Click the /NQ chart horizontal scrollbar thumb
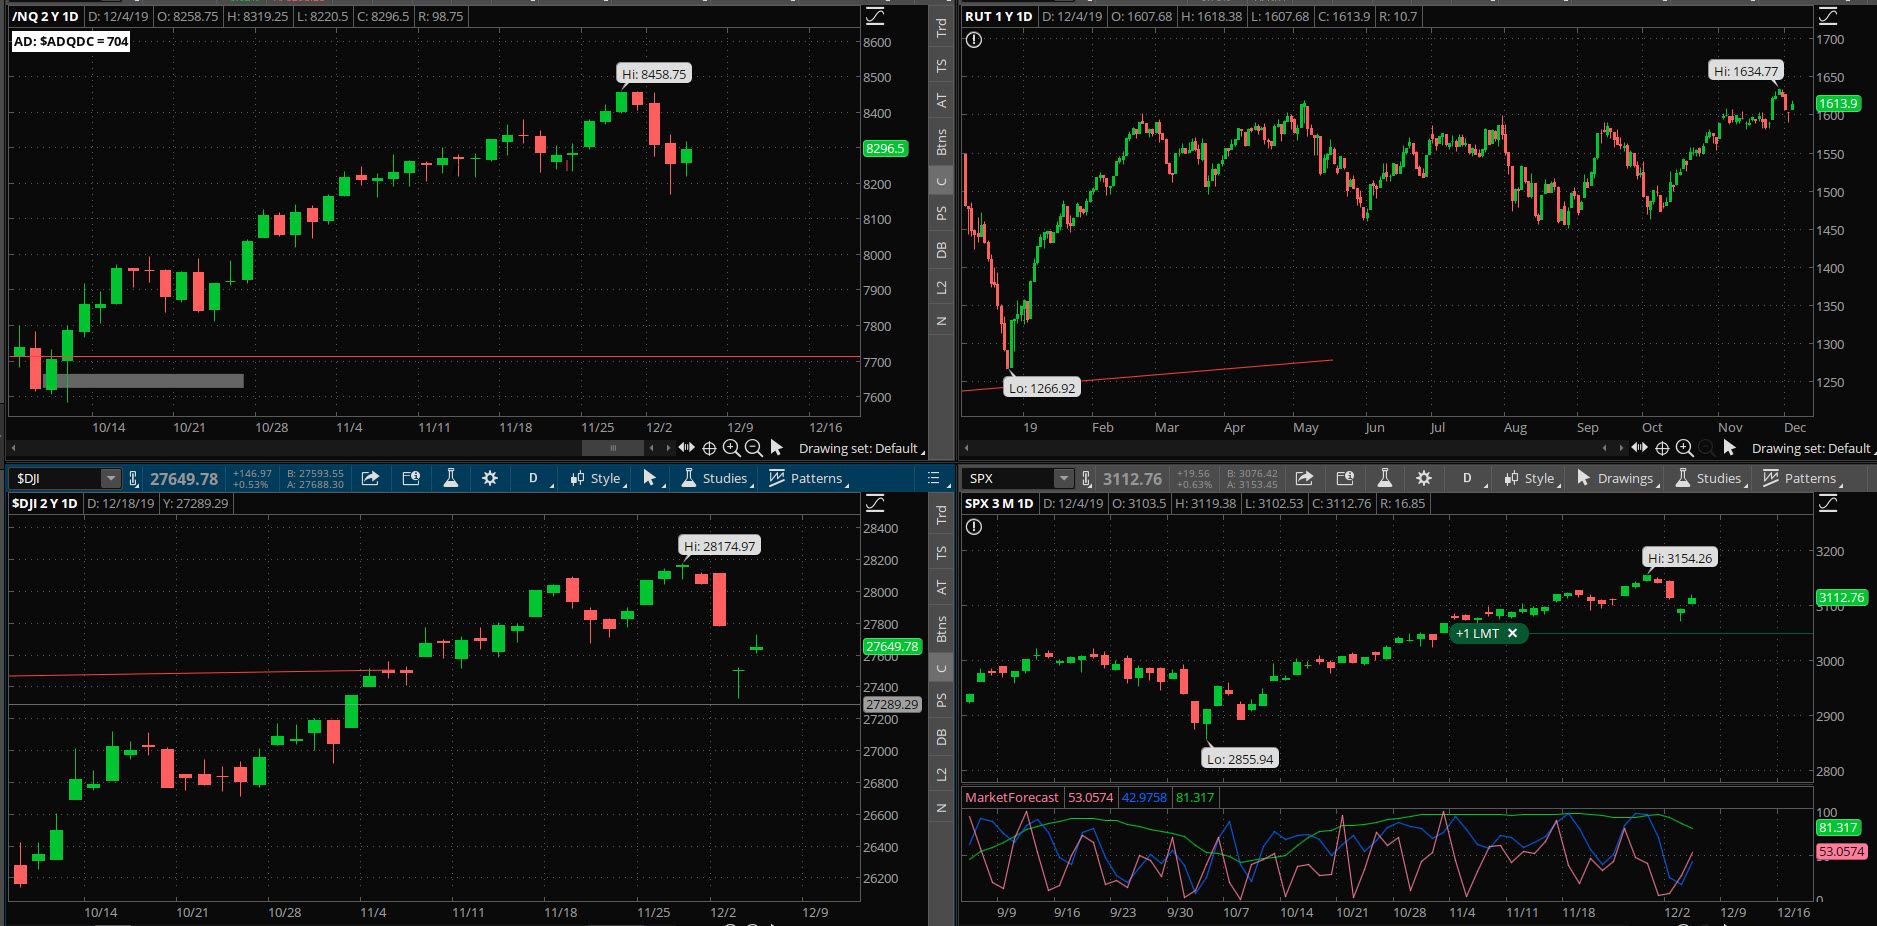 [x=613, y=447]
